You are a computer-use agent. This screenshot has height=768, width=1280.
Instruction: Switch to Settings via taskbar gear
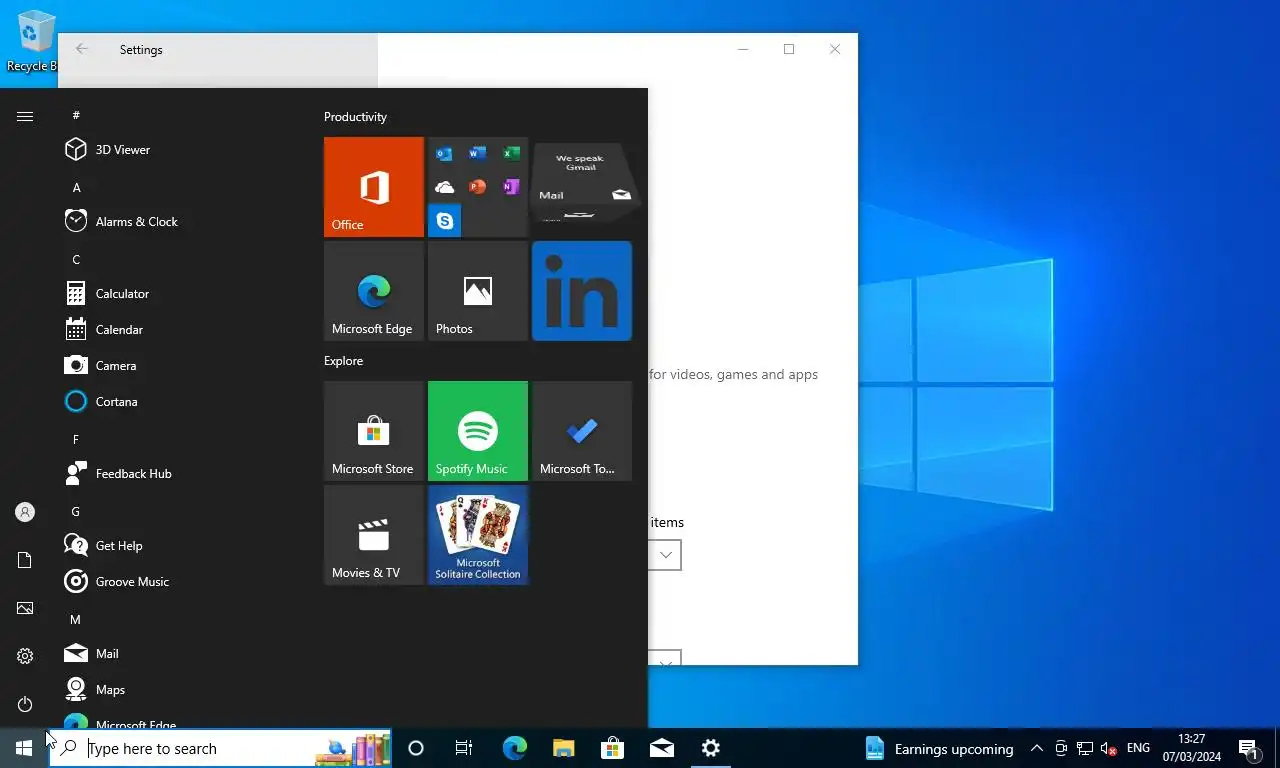pyautogui.click(x=710, y=748)
